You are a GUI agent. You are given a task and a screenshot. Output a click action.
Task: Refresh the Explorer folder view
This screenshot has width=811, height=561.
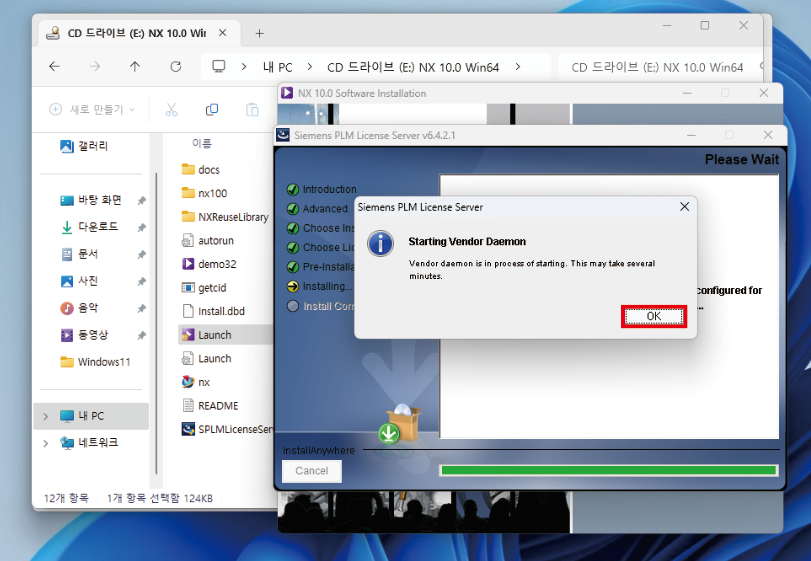(x=176, y=66)
